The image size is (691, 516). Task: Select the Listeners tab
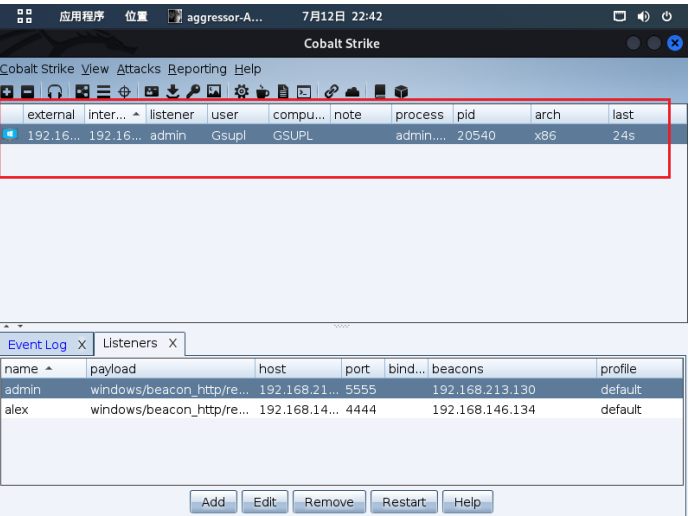tap(130, 343)
